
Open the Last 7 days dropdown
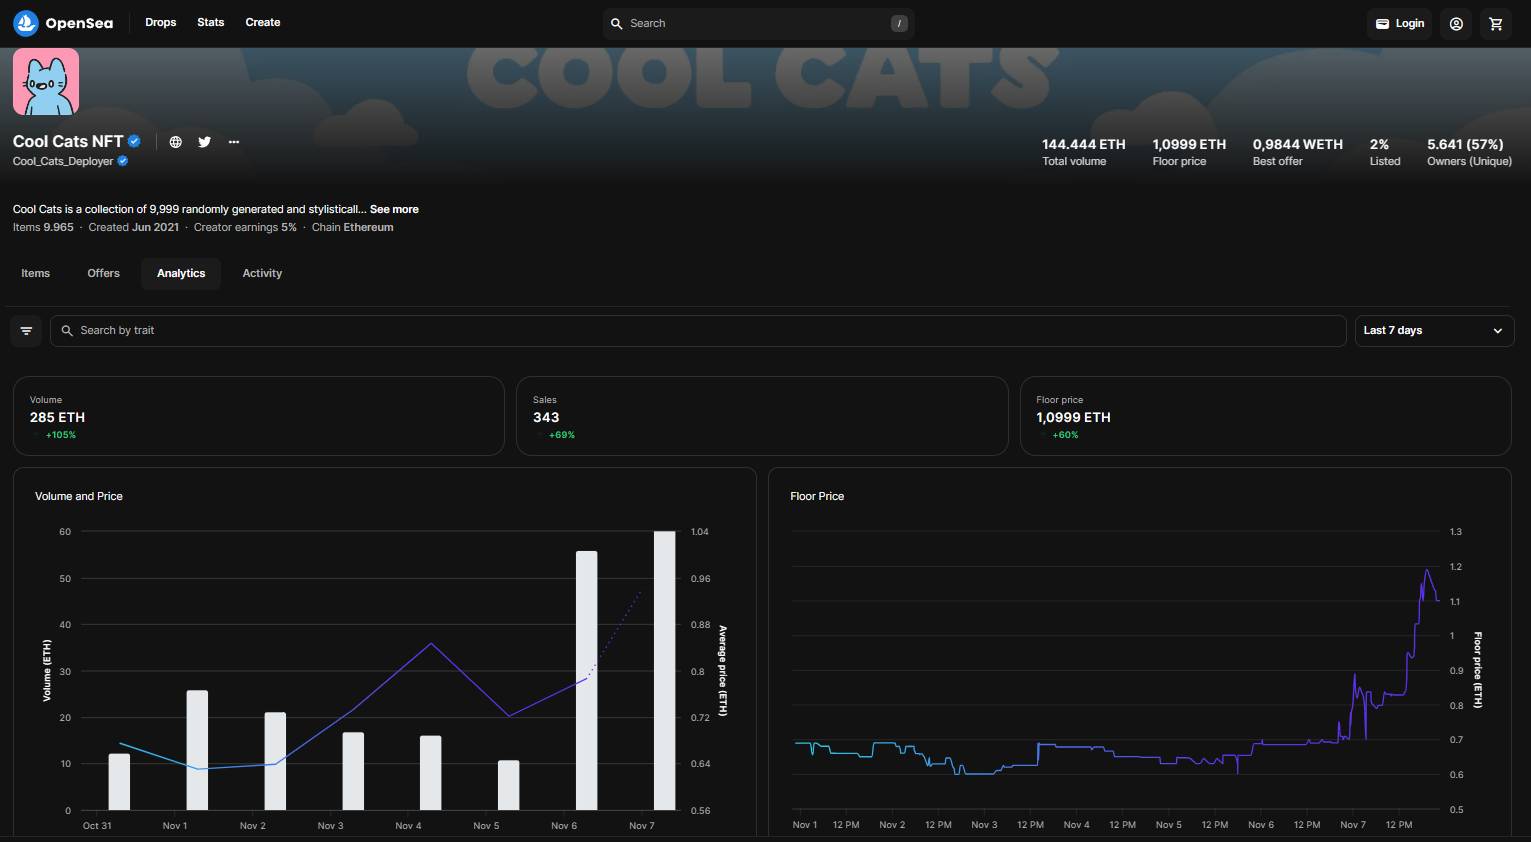pyautogui.click(x=1434, y=330)
